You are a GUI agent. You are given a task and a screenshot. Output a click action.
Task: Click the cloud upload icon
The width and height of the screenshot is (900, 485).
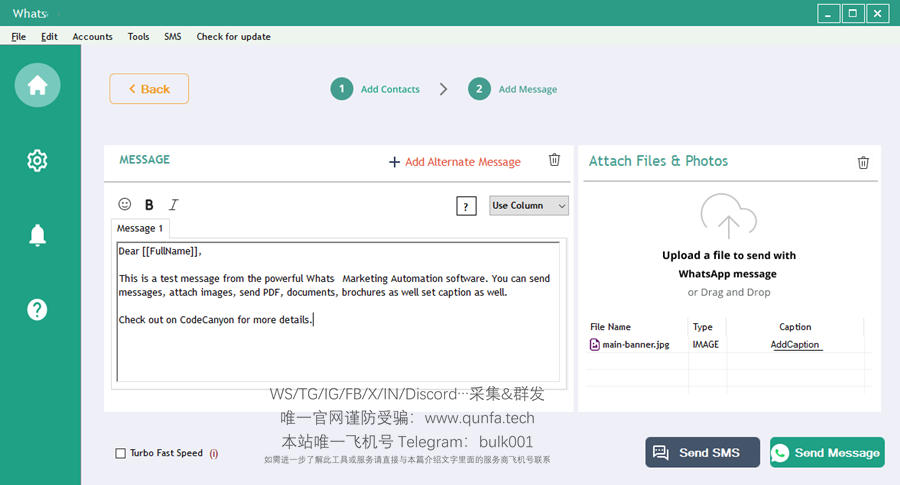[728, 216]
